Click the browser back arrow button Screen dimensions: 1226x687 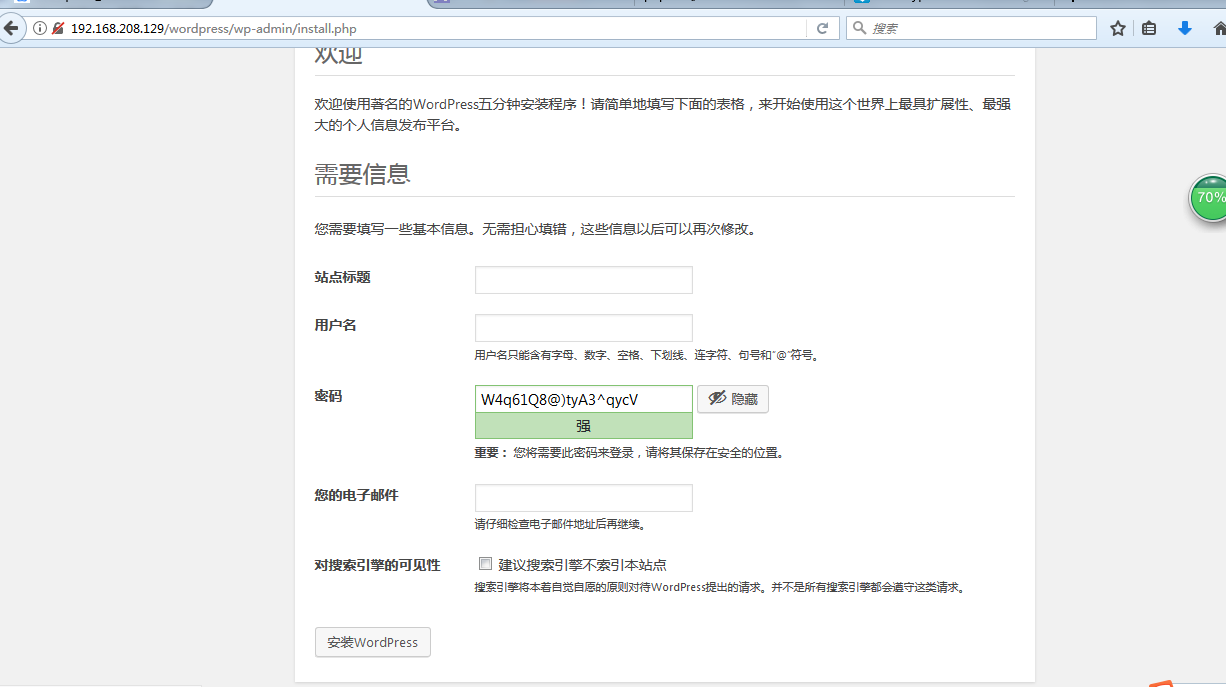pos(11,28)
